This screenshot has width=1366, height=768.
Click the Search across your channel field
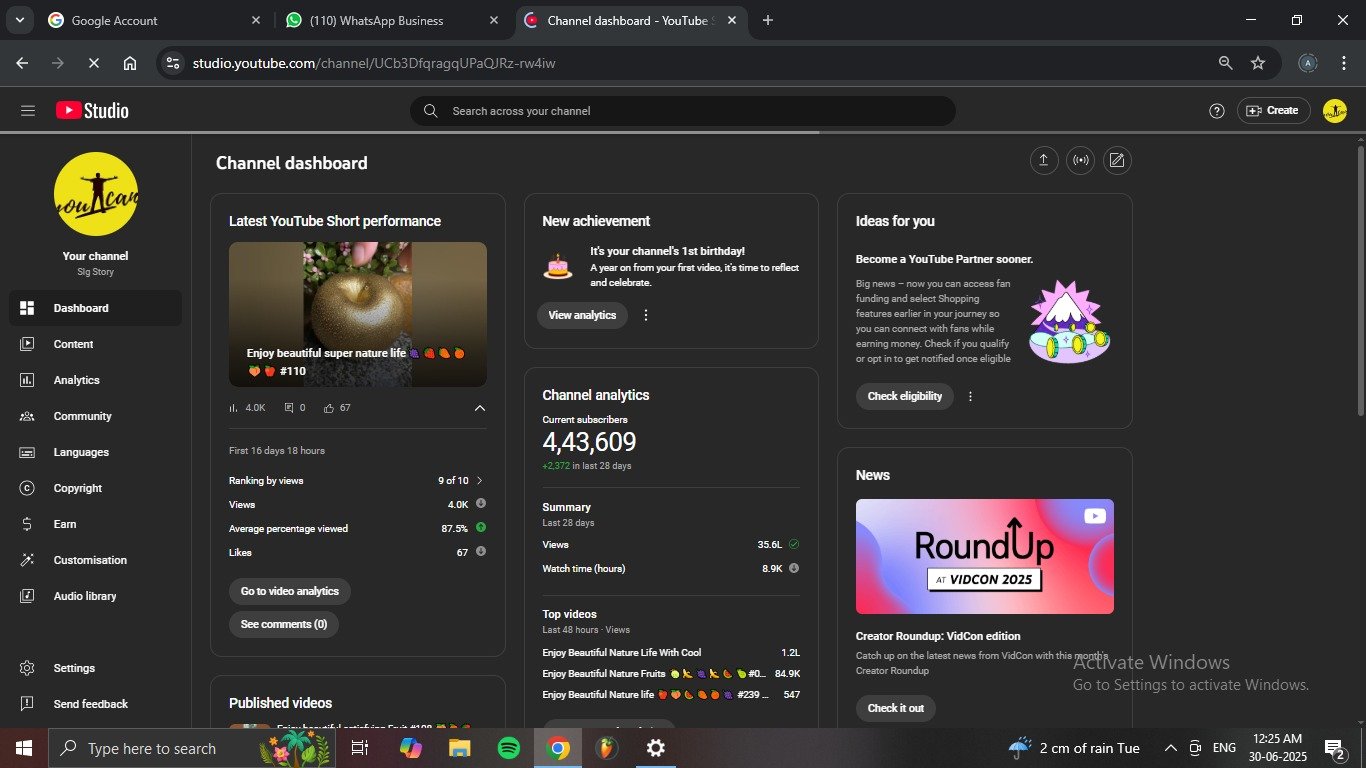[683, 111]
